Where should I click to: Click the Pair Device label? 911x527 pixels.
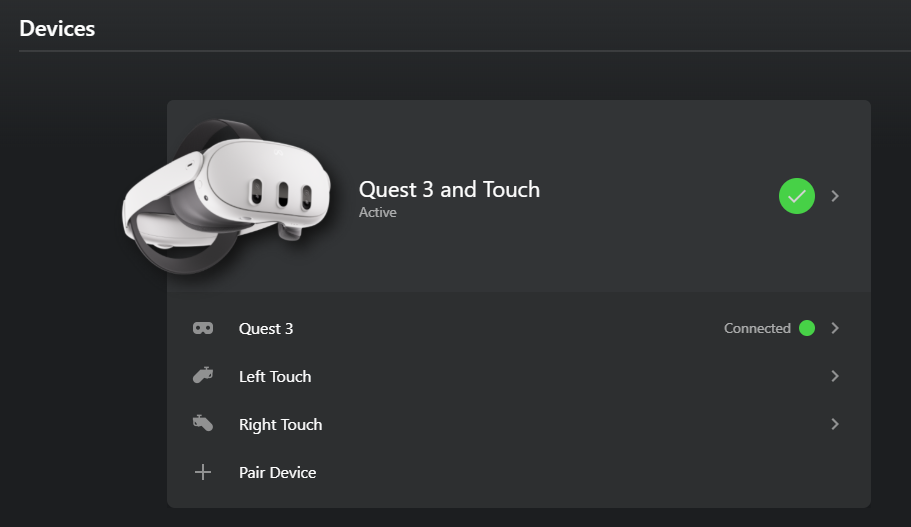(x=277, y=472)
